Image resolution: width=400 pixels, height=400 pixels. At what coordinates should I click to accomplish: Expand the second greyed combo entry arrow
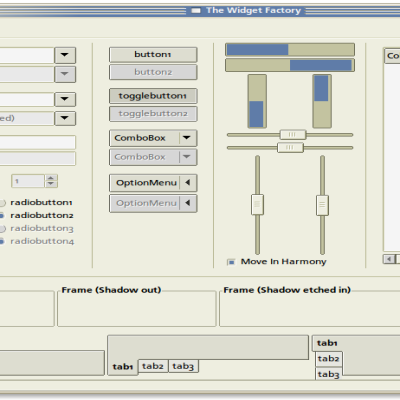pyautogui.click(x=65, y=74)
